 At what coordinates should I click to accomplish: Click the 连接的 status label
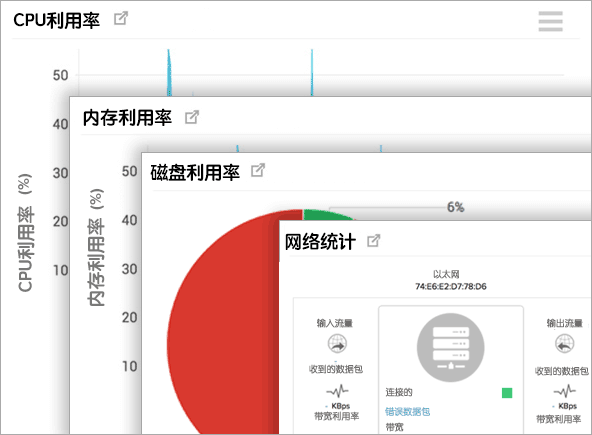click(x=399, y=392)
